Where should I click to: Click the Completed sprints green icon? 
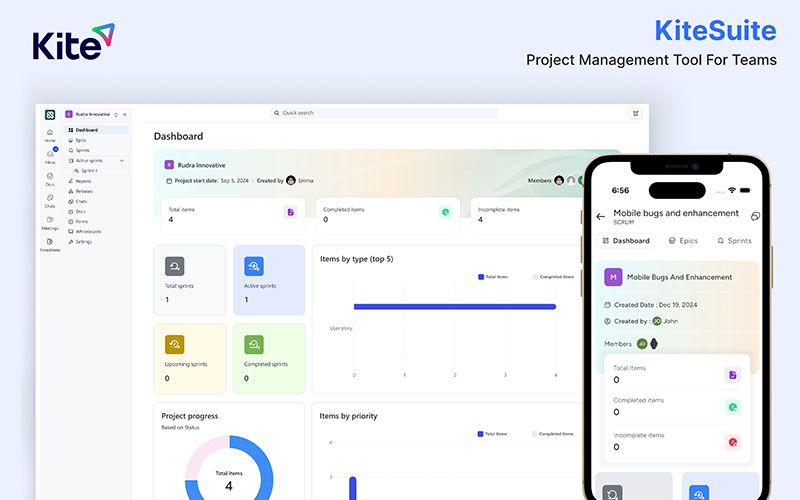click(254, 344)
